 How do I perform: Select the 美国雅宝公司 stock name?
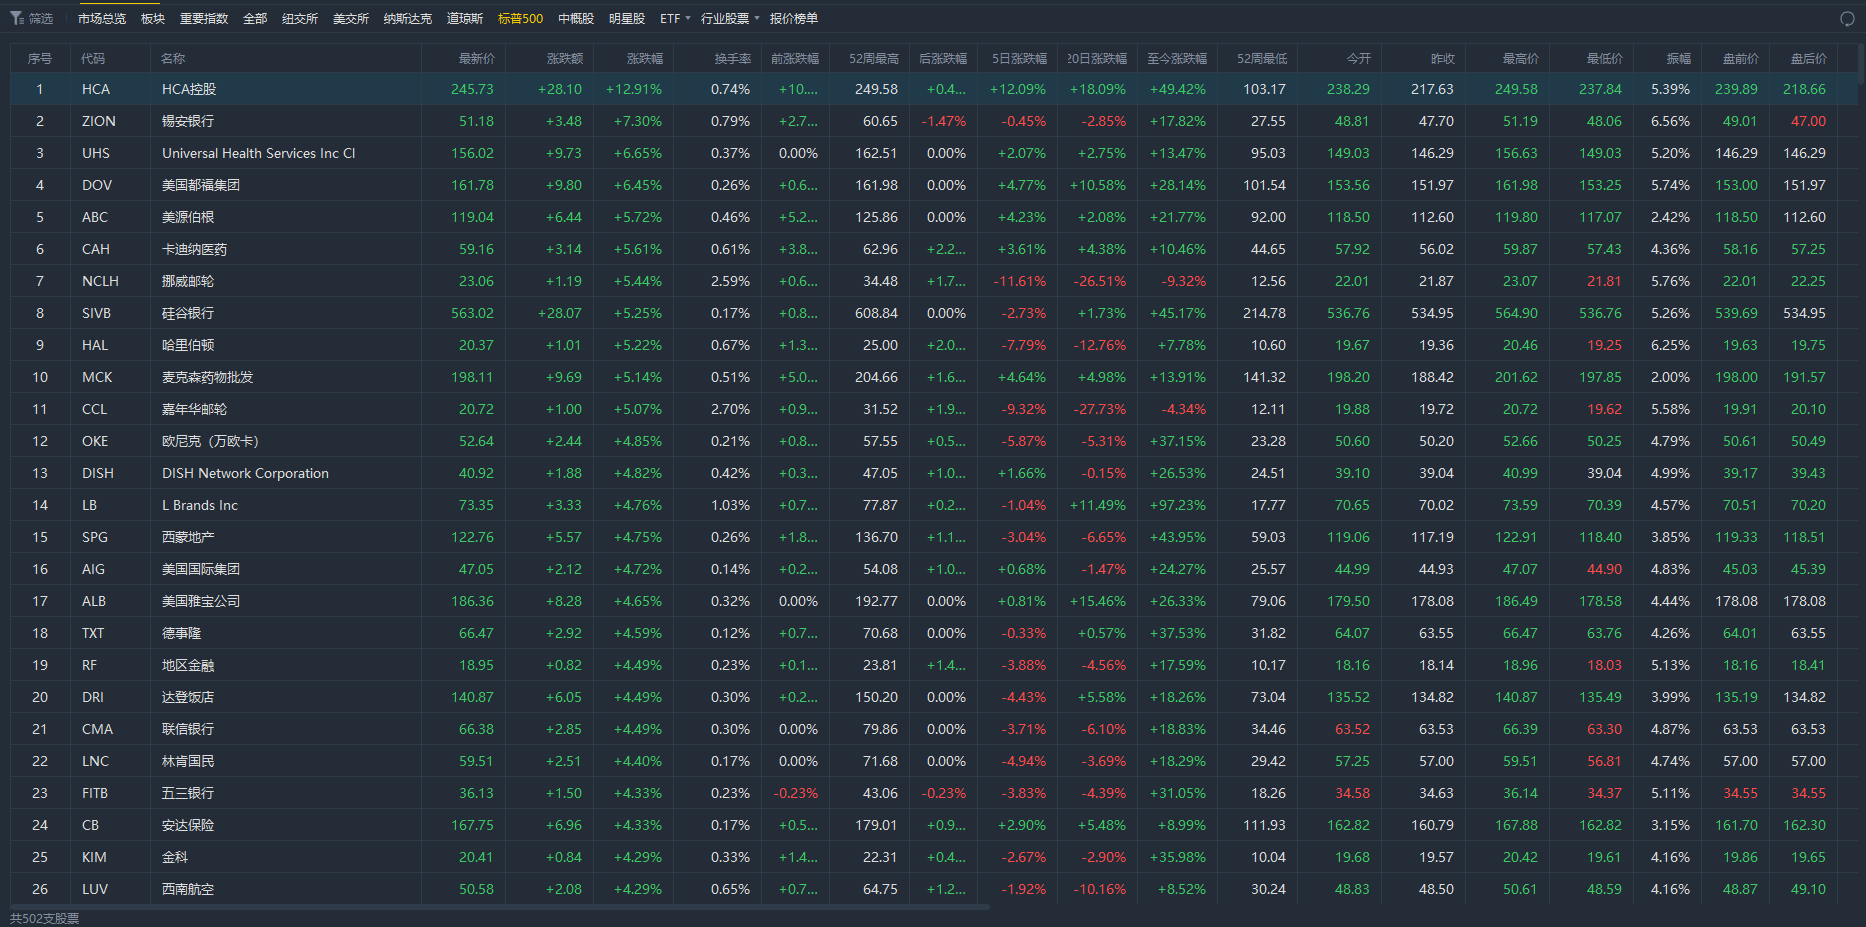(201, 601)
